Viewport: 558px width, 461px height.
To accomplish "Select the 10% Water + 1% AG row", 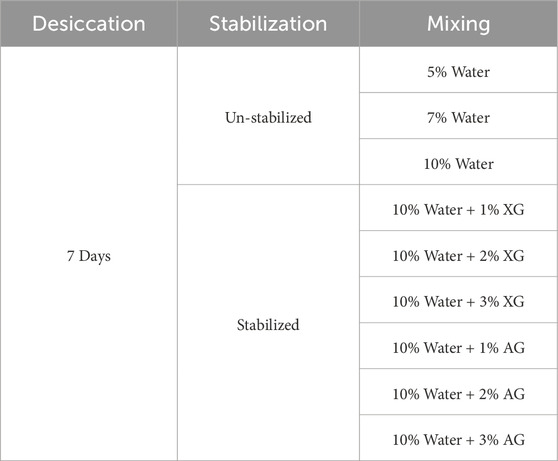I will 458,346.
